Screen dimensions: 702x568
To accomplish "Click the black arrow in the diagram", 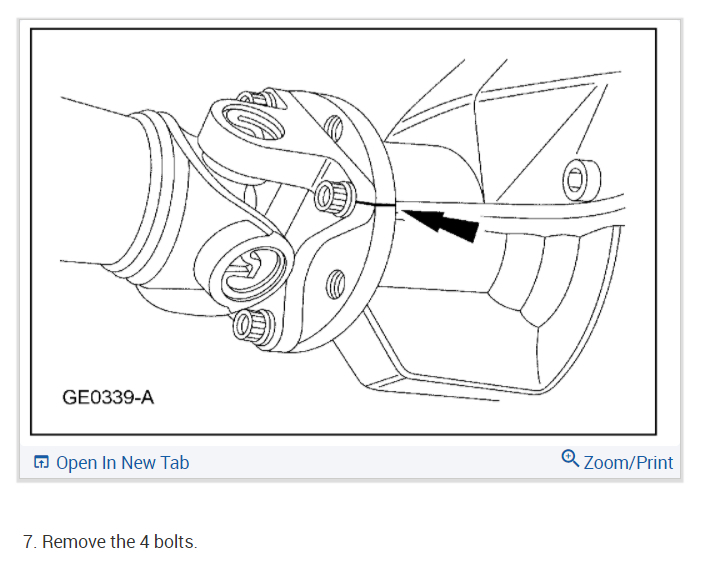I will pos(441,225).
